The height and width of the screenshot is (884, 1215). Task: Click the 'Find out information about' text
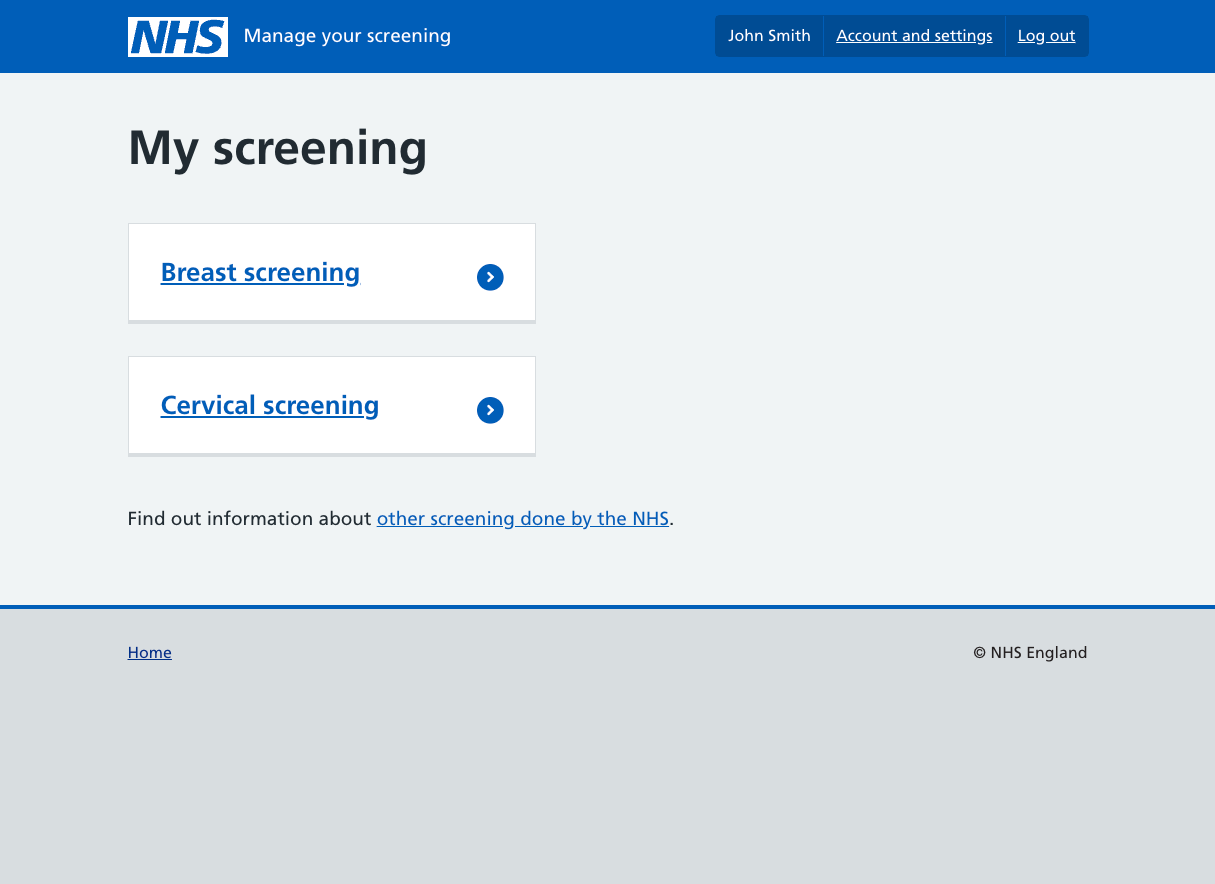point(249,518)
